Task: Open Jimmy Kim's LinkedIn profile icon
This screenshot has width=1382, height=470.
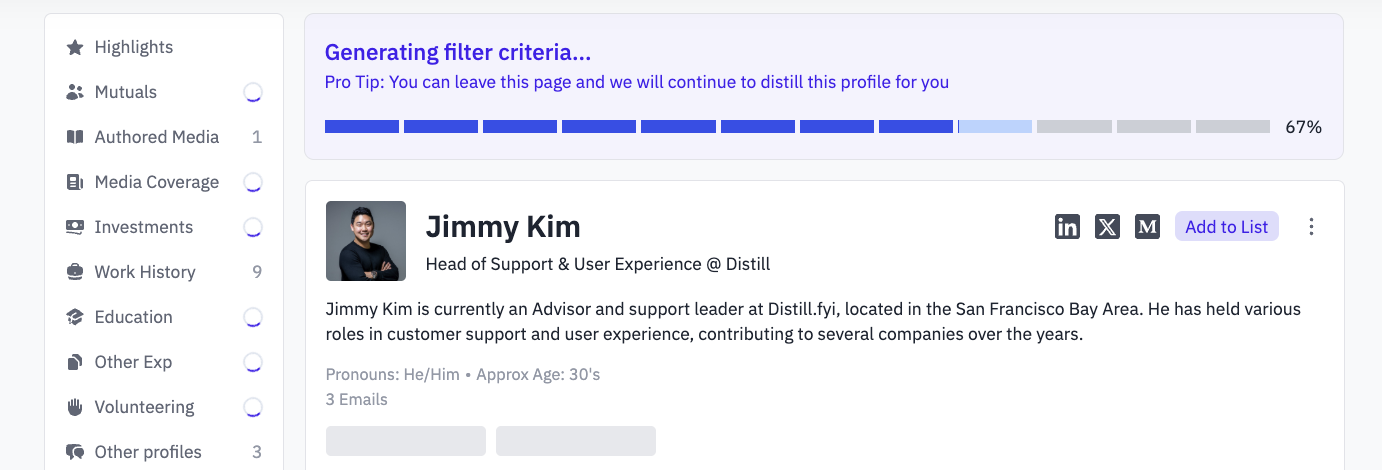Action: [1067, 227]
